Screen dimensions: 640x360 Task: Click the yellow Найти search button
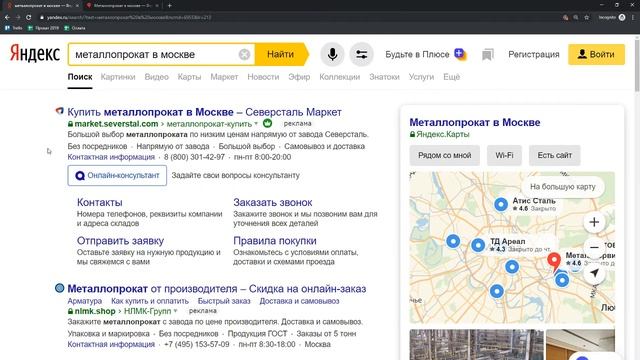tap(281, 54)
